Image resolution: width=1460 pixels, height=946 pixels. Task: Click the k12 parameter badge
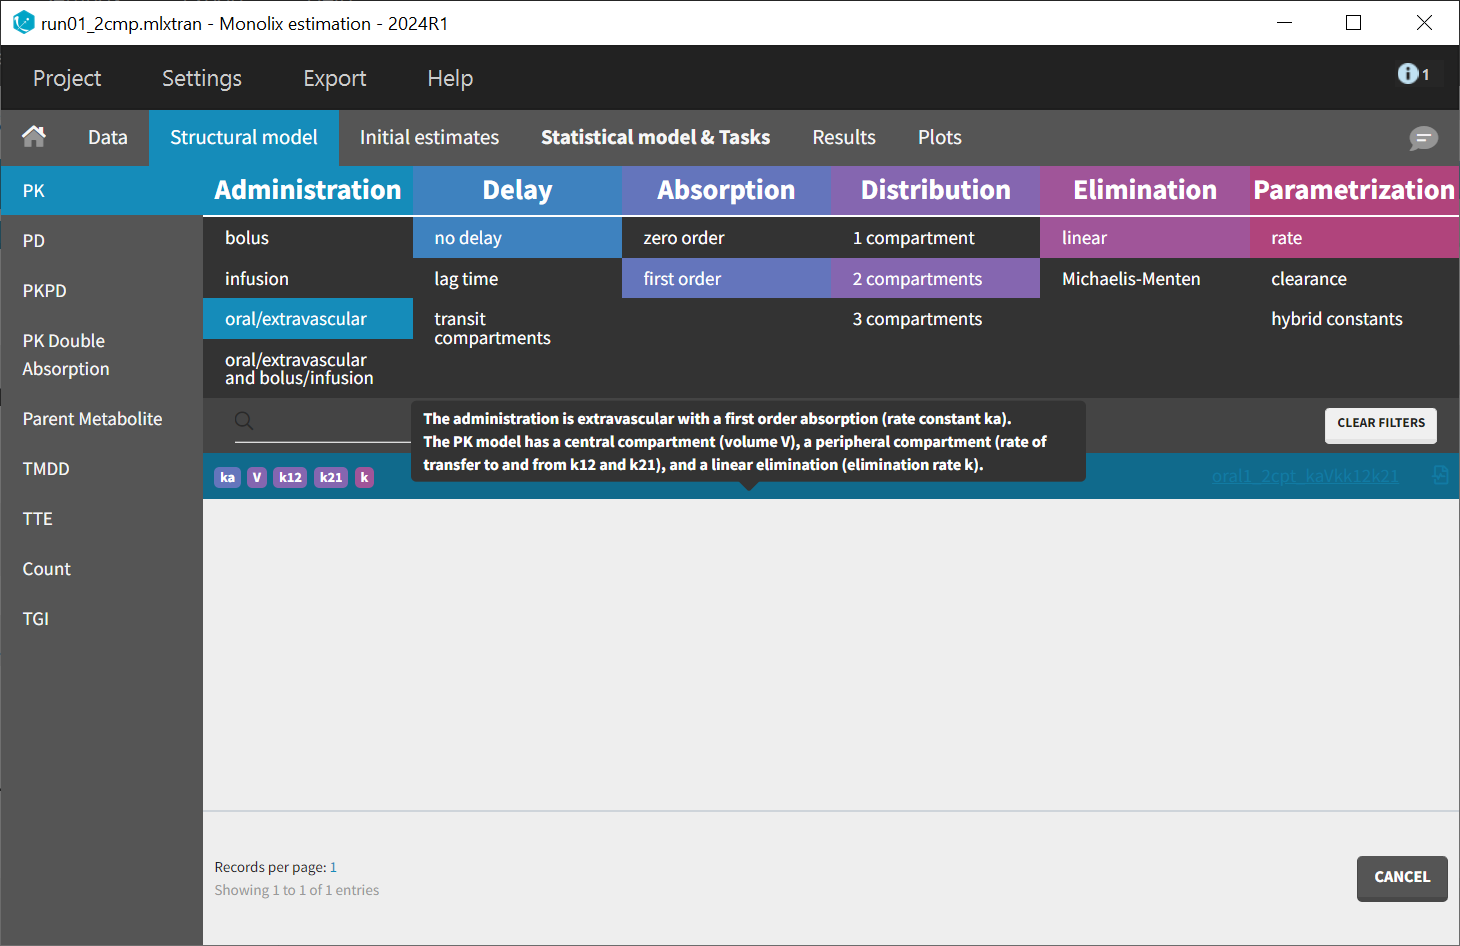[290, 477]
